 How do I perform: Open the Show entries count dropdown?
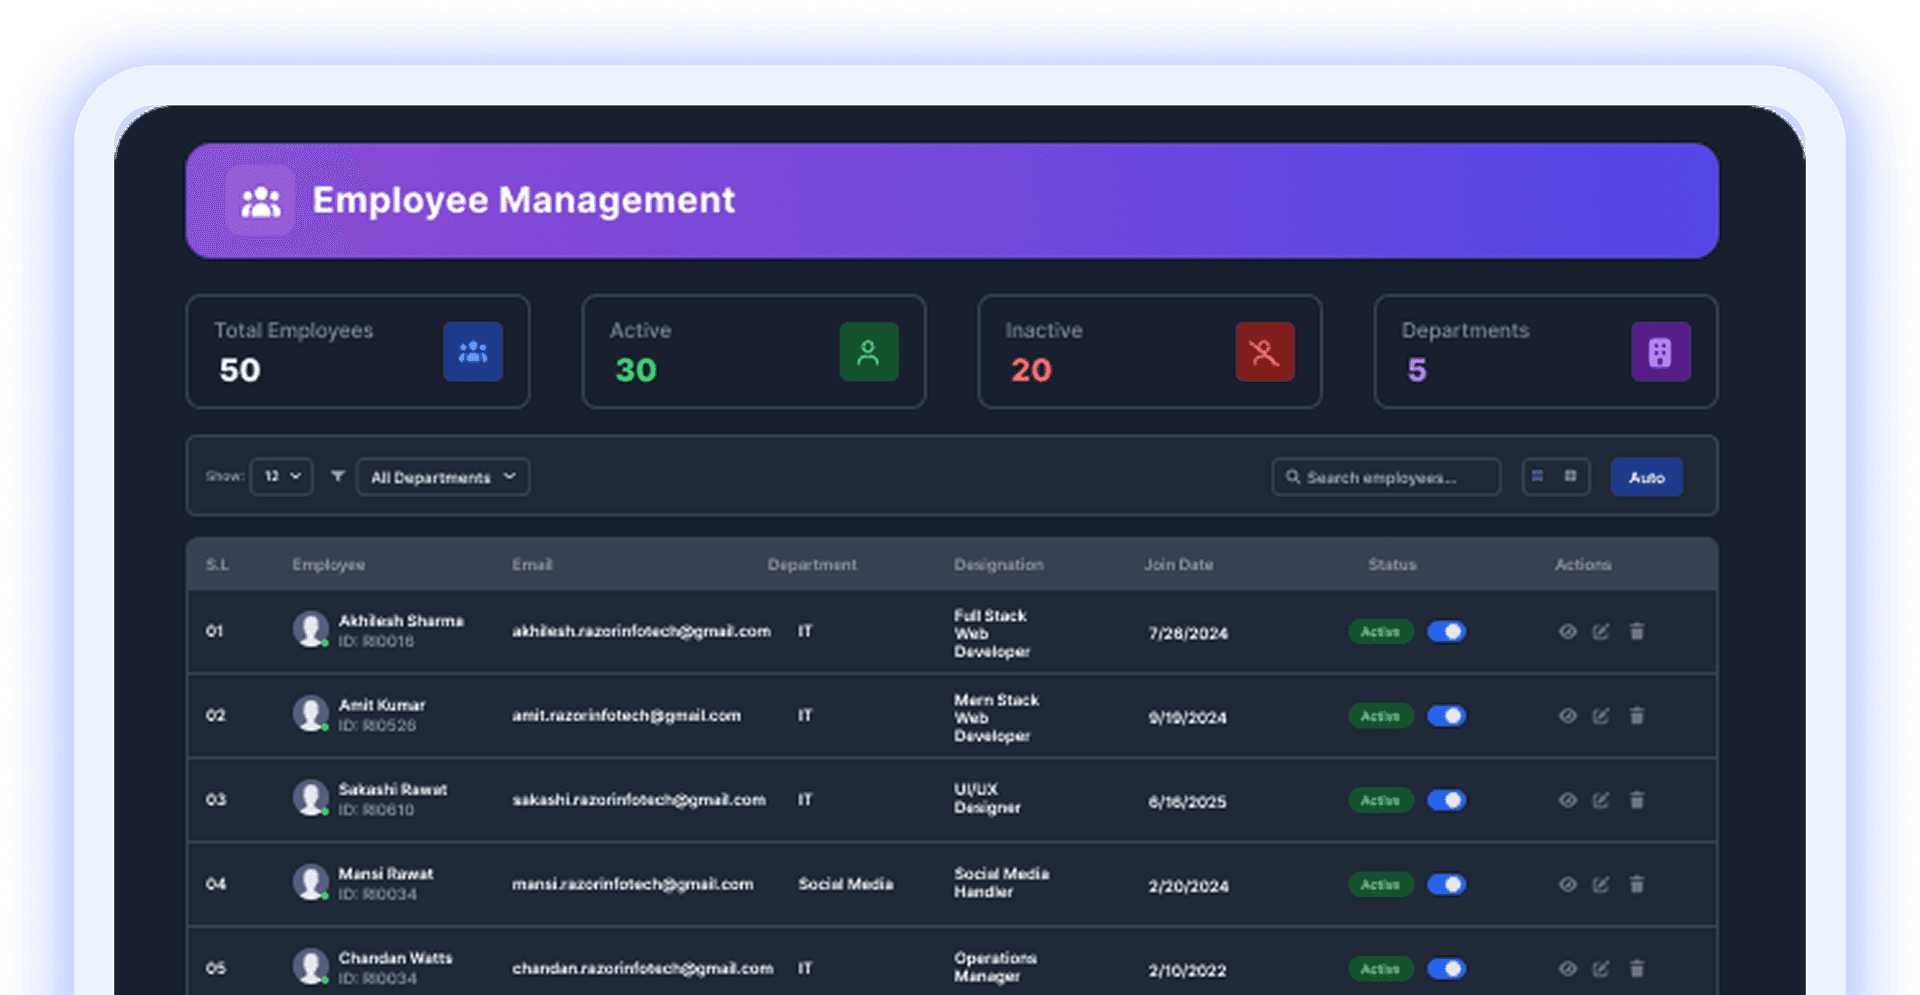pyautogui.click(x=281, y=477)
